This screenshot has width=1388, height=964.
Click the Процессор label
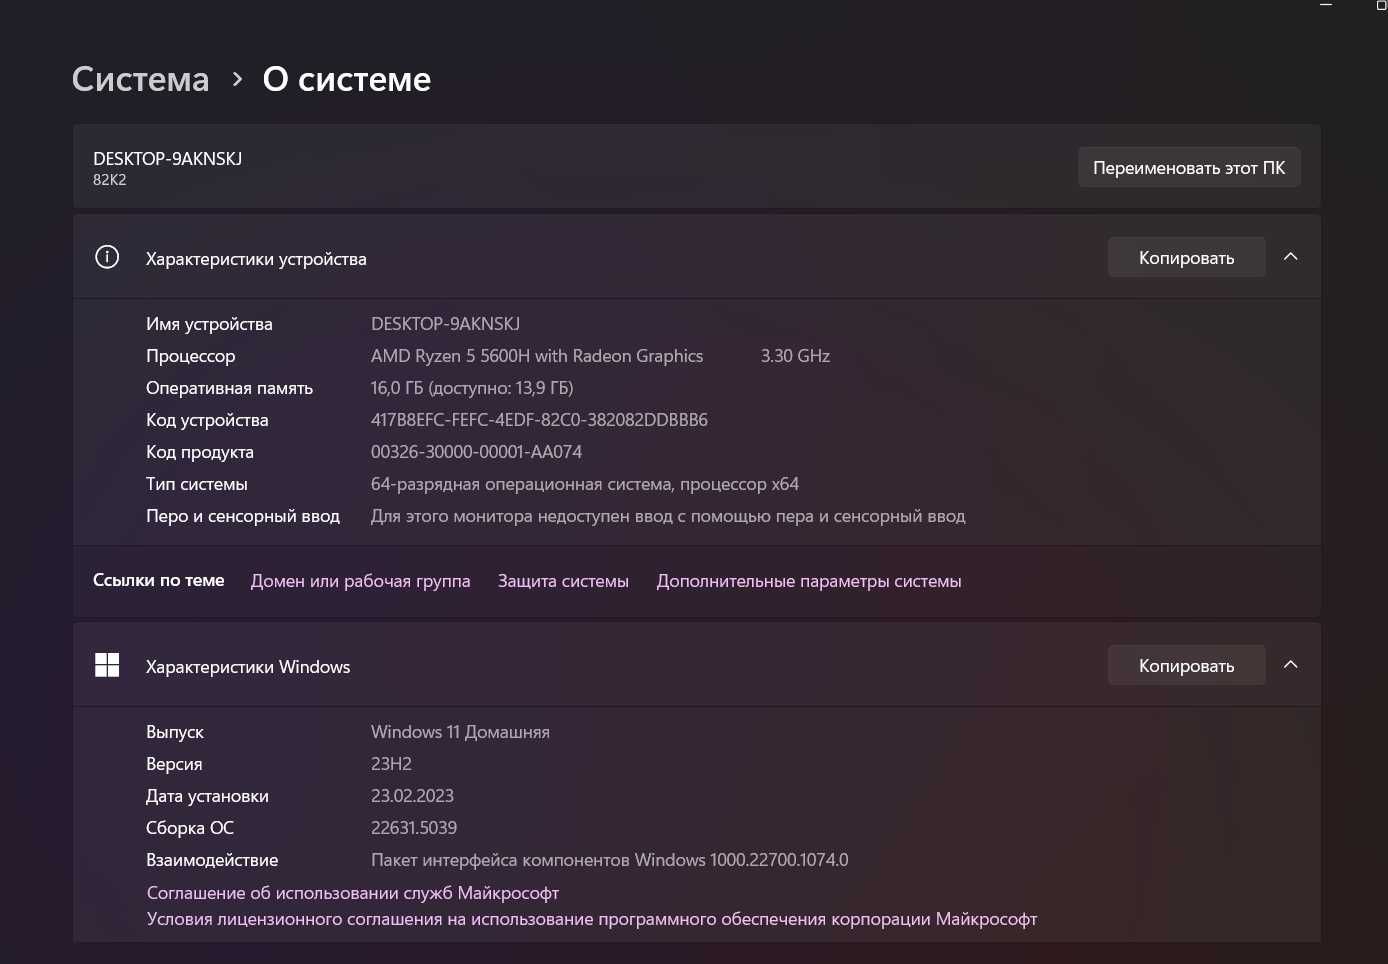[191, 356]
